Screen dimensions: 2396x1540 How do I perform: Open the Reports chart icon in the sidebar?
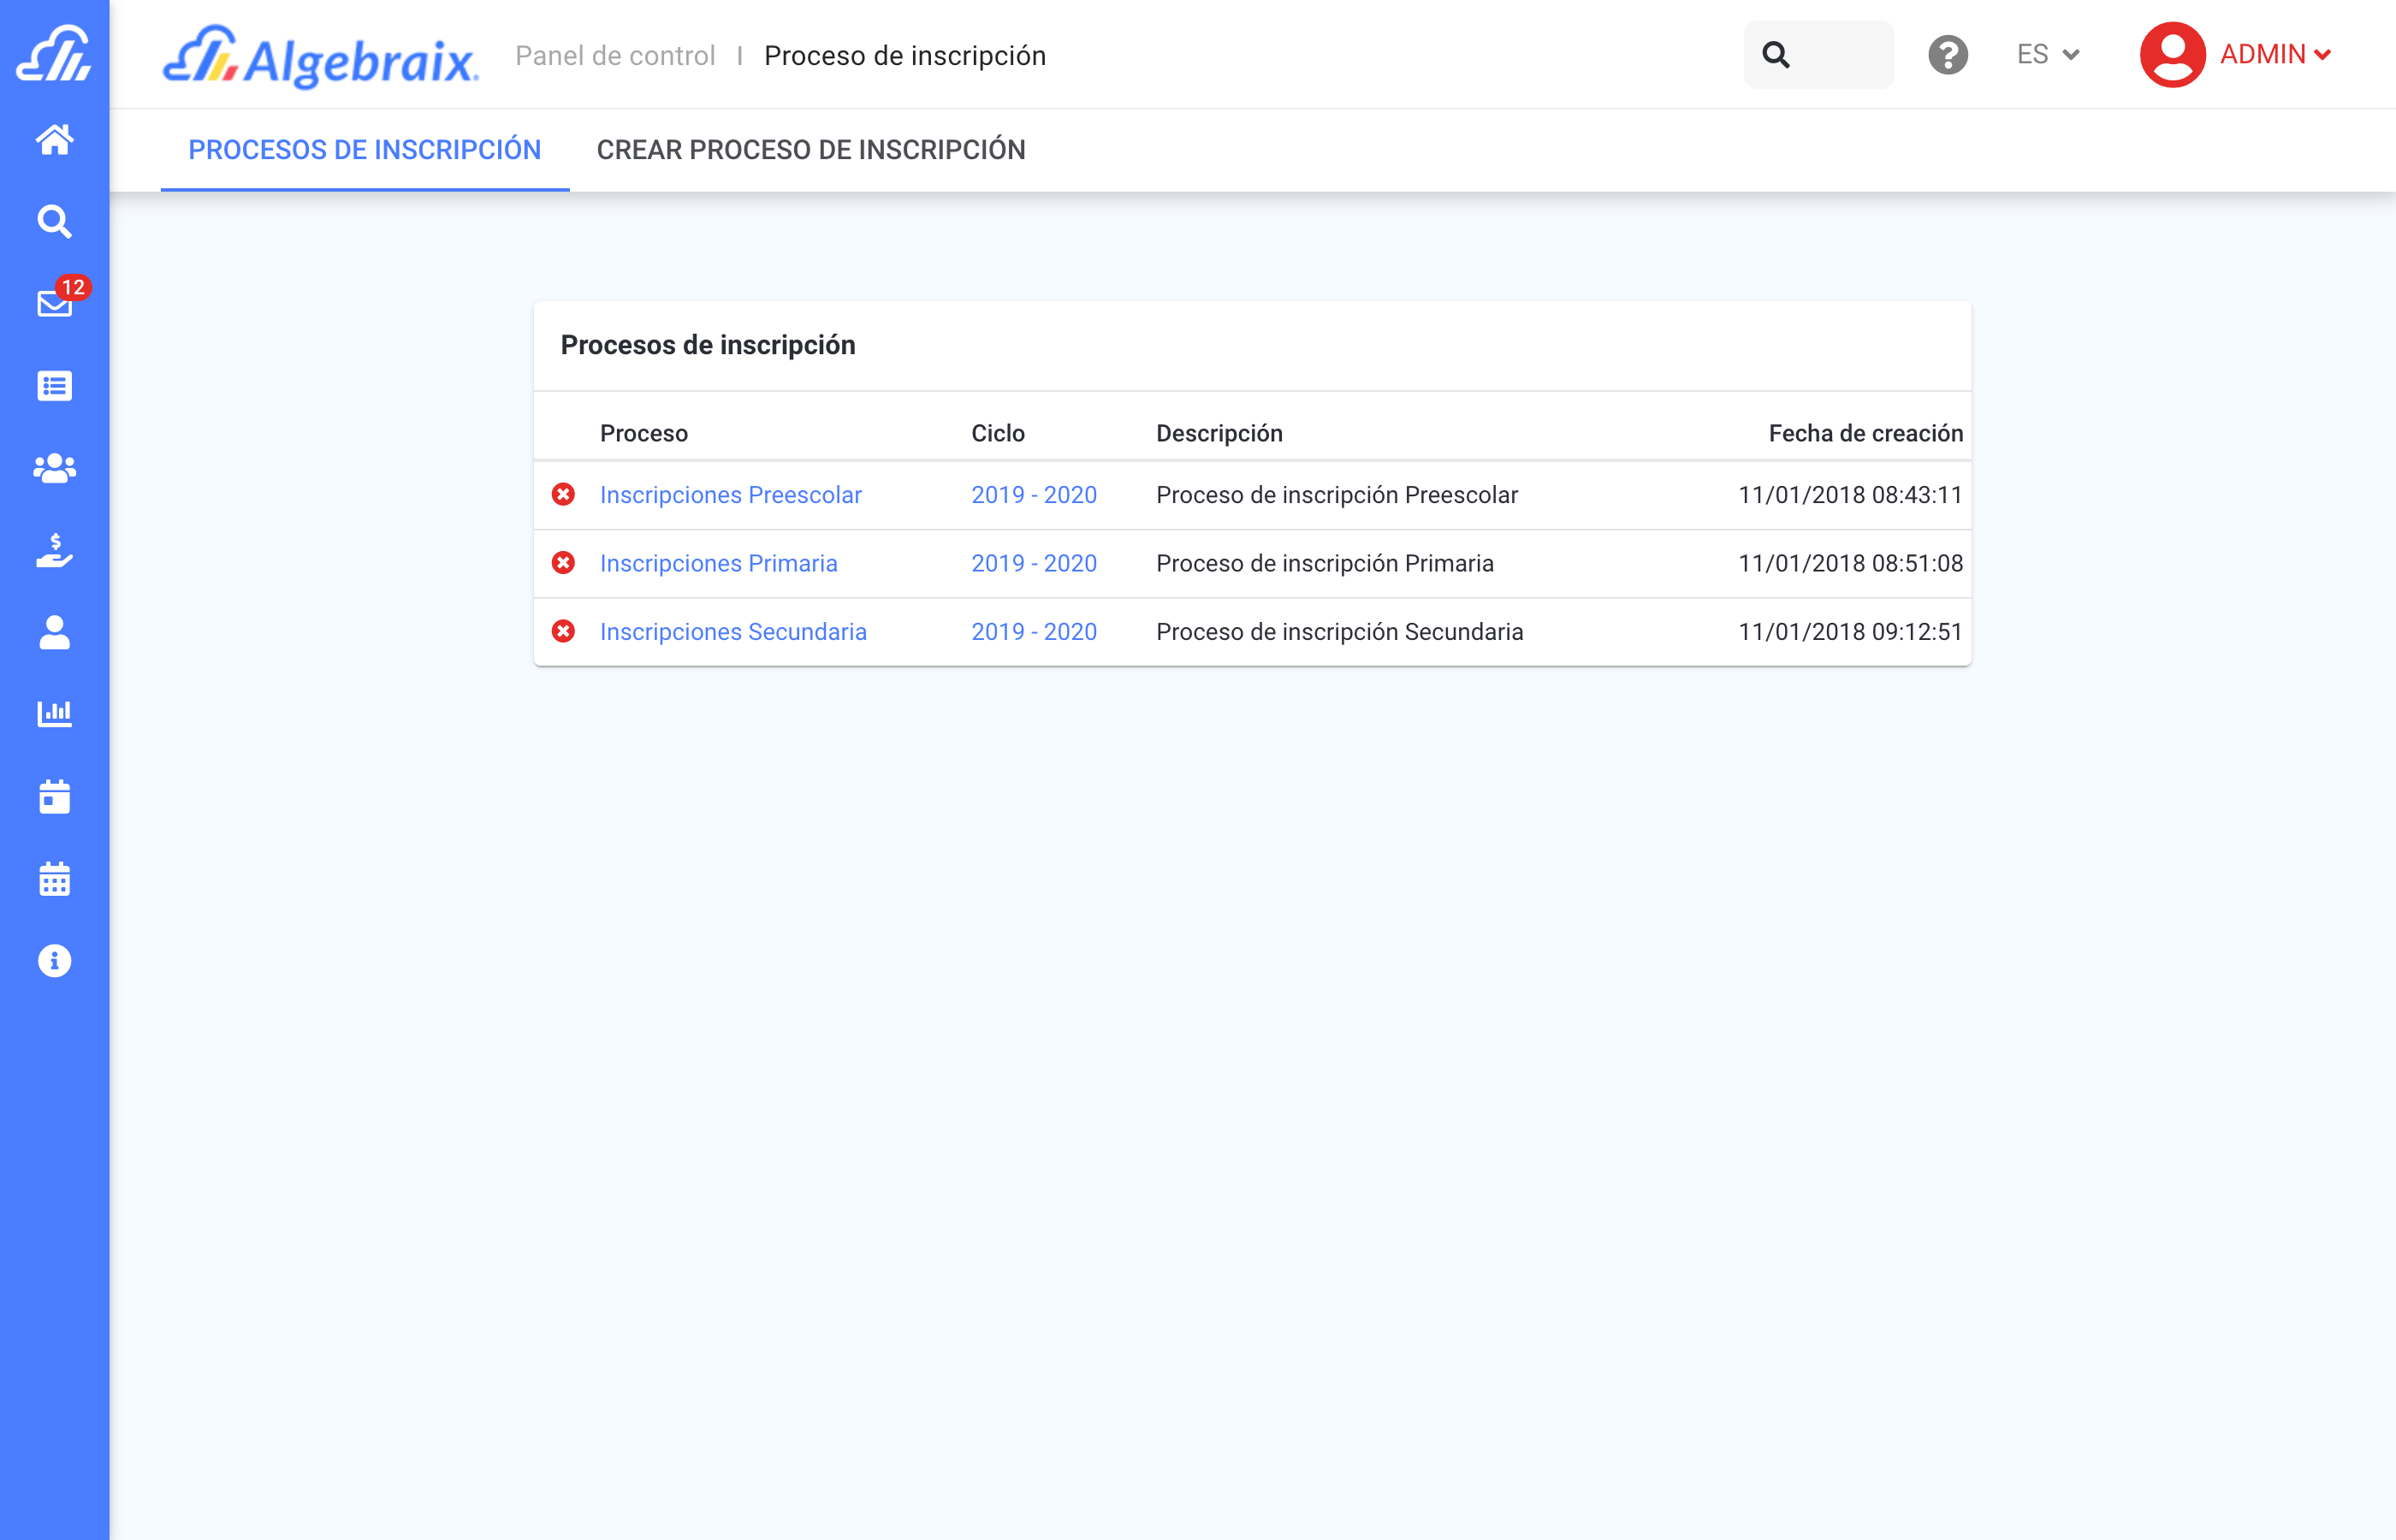click(55, 713)
